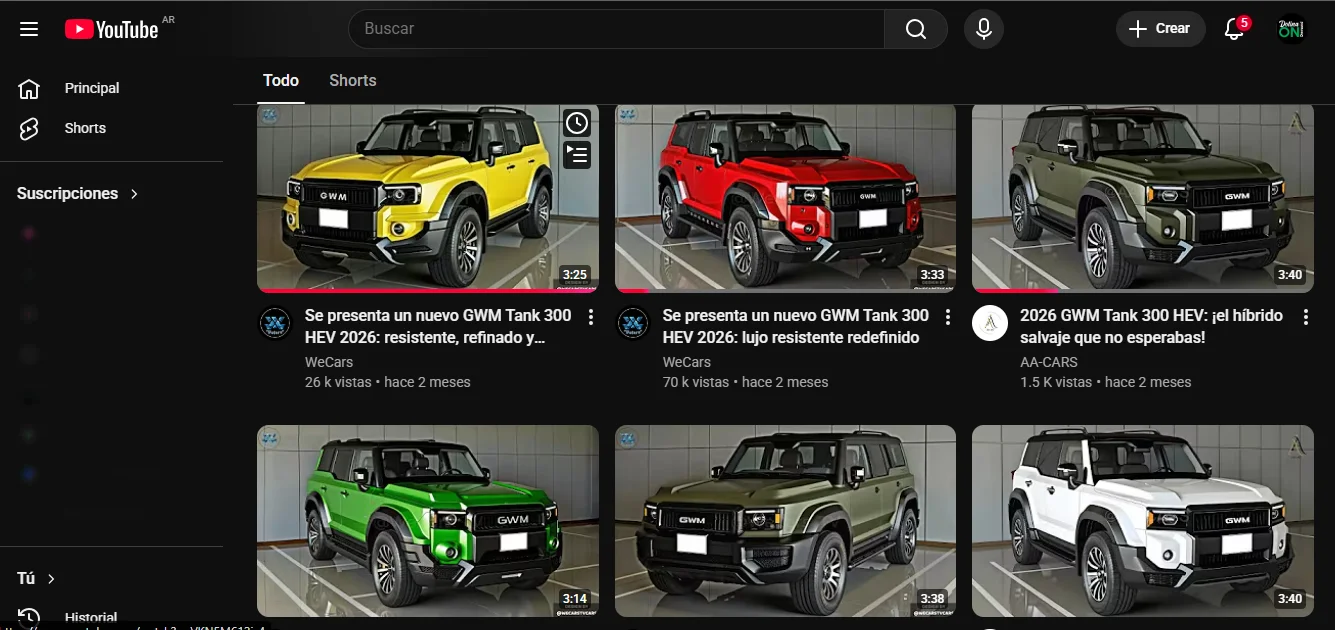Open the AA-CARS channel avatar
Image resolution: width=1335 pixels, height=630 pixels.
coord(989,322)
